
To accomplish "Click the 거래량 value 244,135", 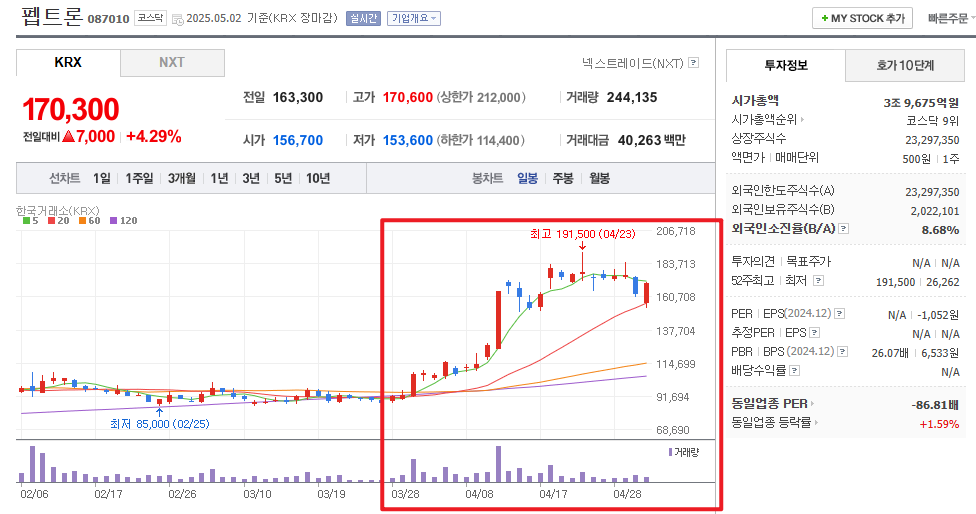I will click(x=632, y=98).
